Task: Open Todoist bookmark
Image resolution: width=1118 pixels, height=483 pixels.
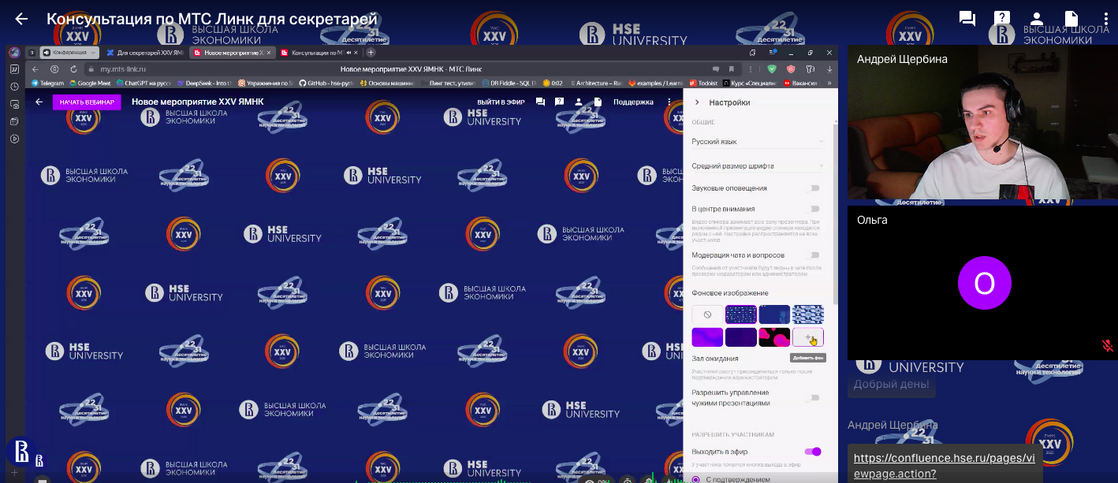Action: (702, 83)
